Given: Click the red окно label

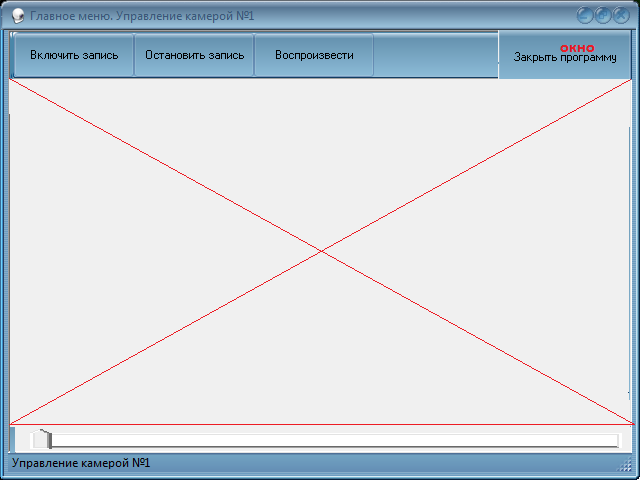Looking at the screenshot, I should tap(577, 47).
